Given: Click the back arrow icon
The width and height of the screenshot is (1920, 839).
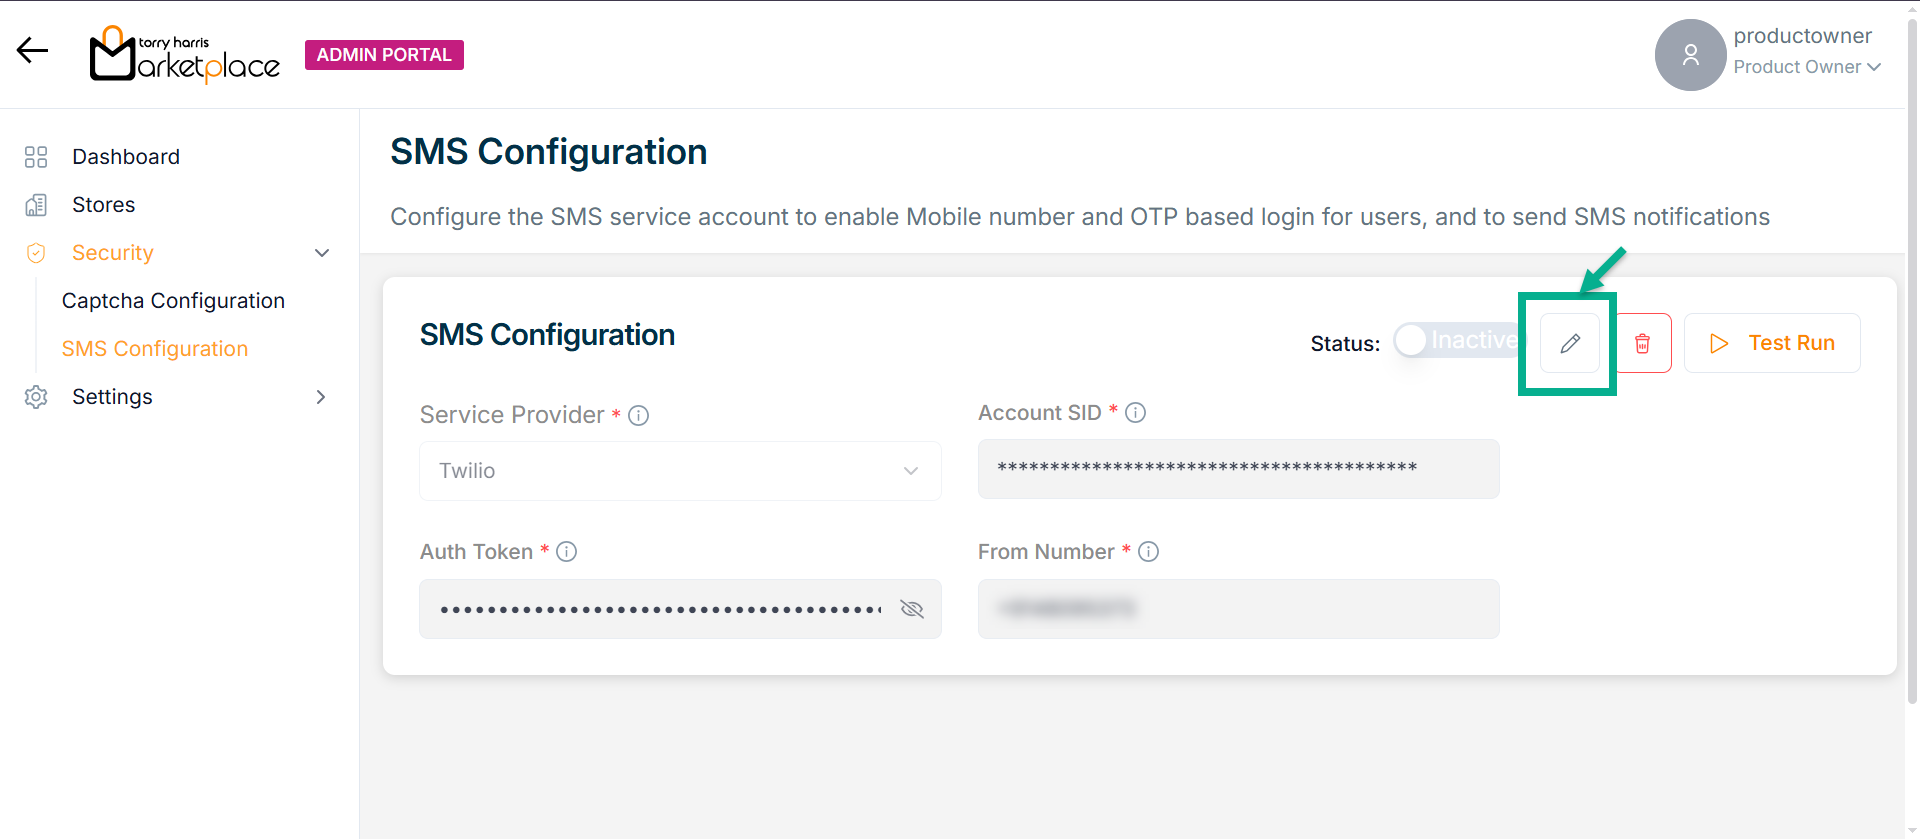Looking at the screenshot, I should pyautogui.click(x=32, y=50).
